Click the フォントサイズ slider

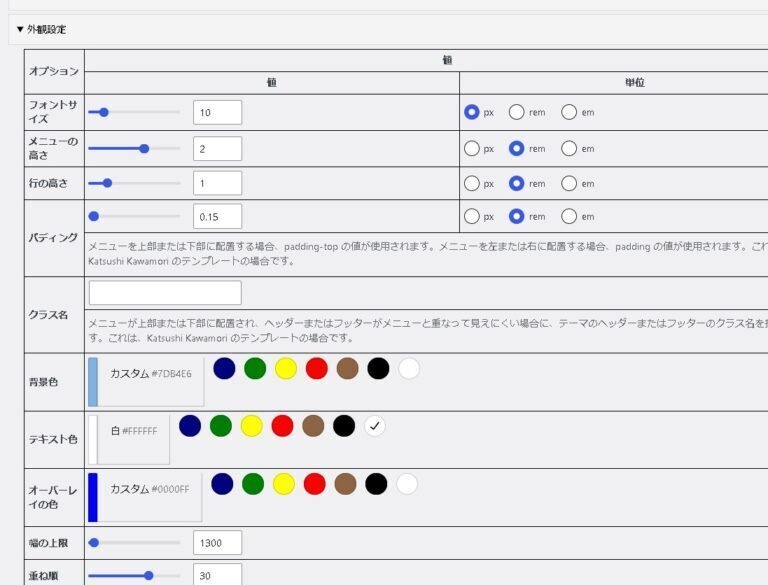tap(134, 112)
